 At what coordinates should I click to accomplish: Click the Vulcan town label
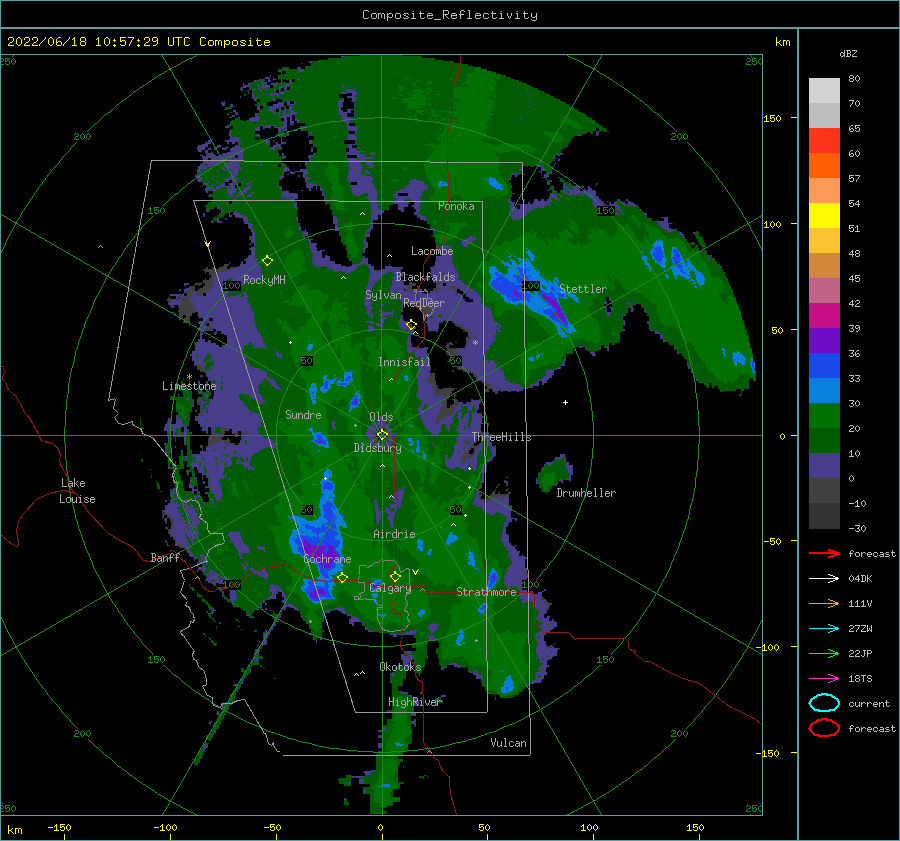coord(508,743)
